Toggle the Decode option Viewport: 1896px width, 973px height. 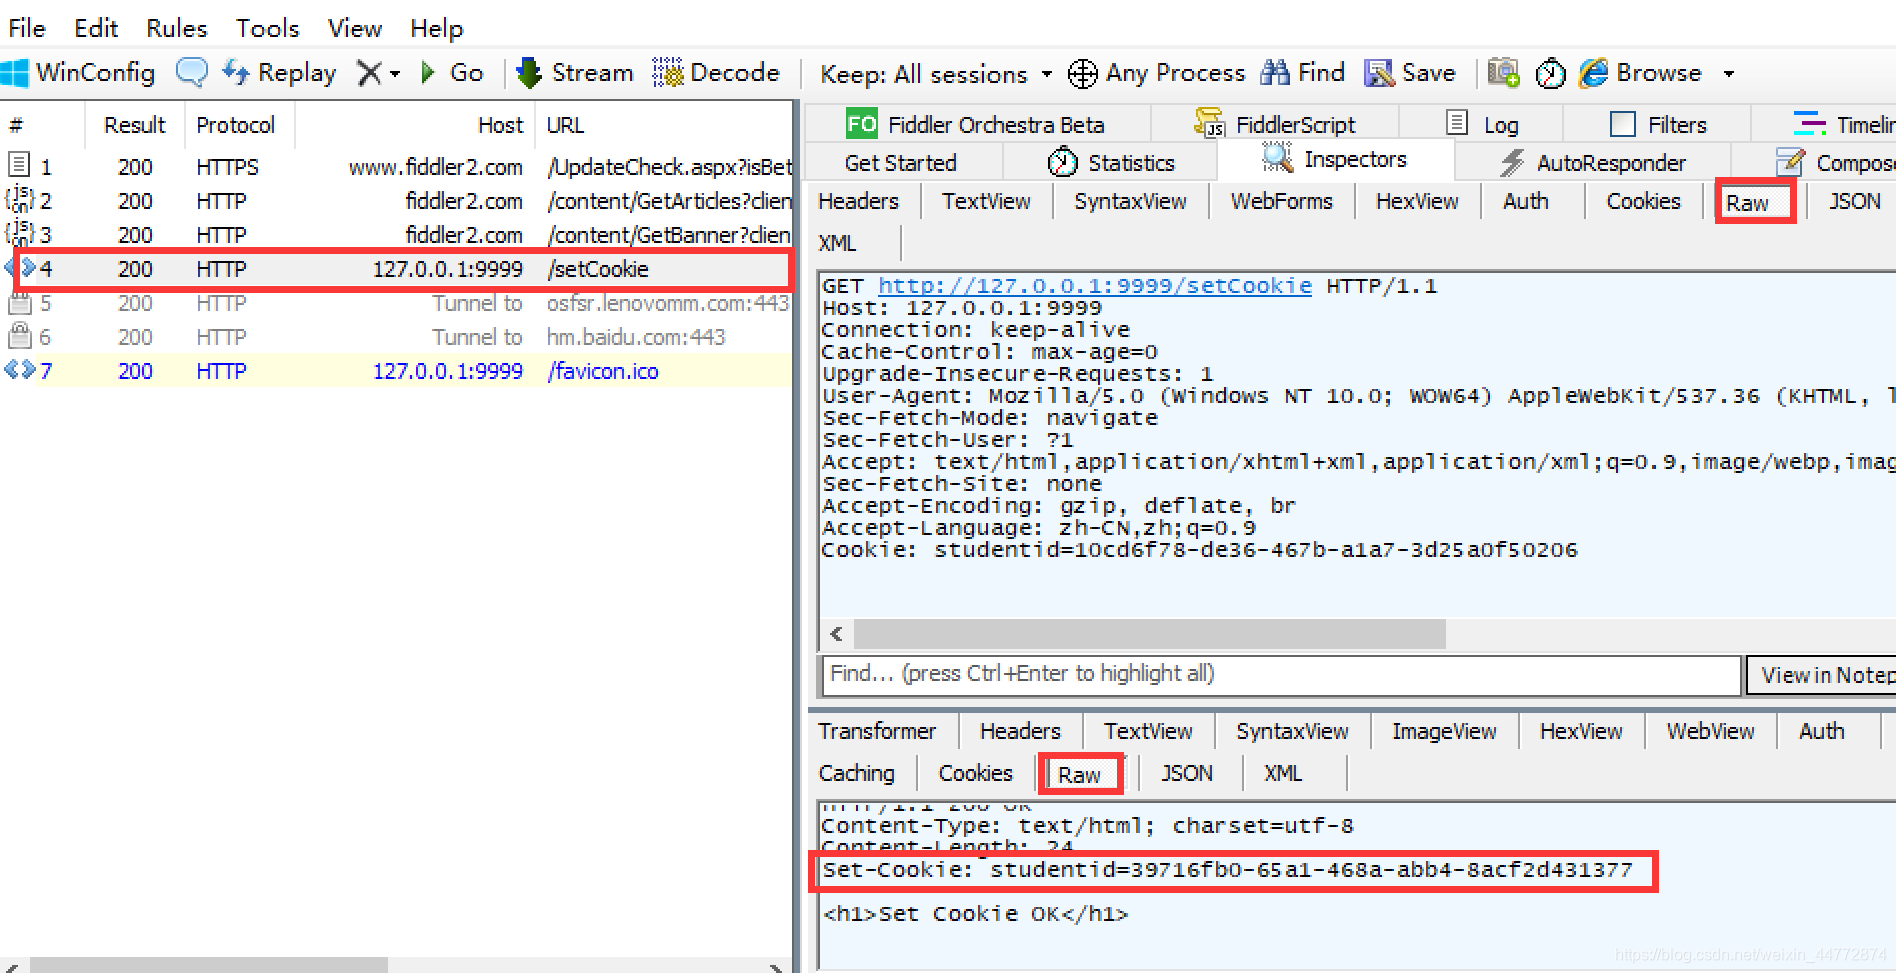tap(716, 73)
